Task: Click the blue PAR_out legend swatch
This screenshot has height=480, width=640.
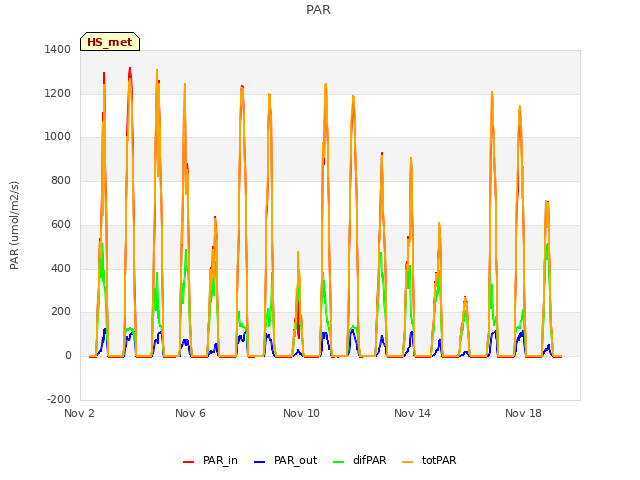Action: 259,462
